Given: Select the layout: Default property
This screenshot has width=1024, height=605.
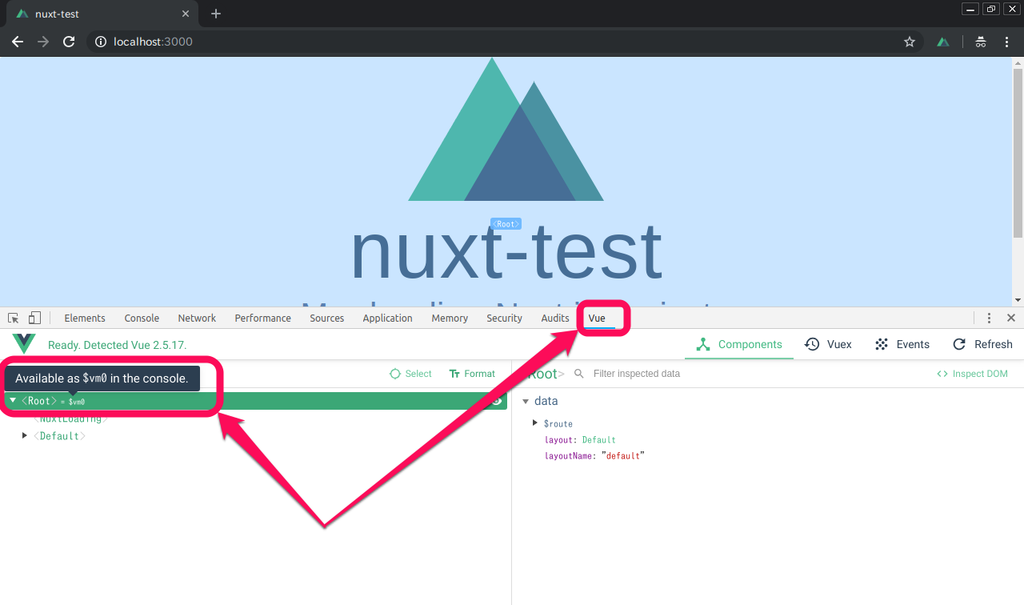Looking at the screenshot, I should click(580, 440).
